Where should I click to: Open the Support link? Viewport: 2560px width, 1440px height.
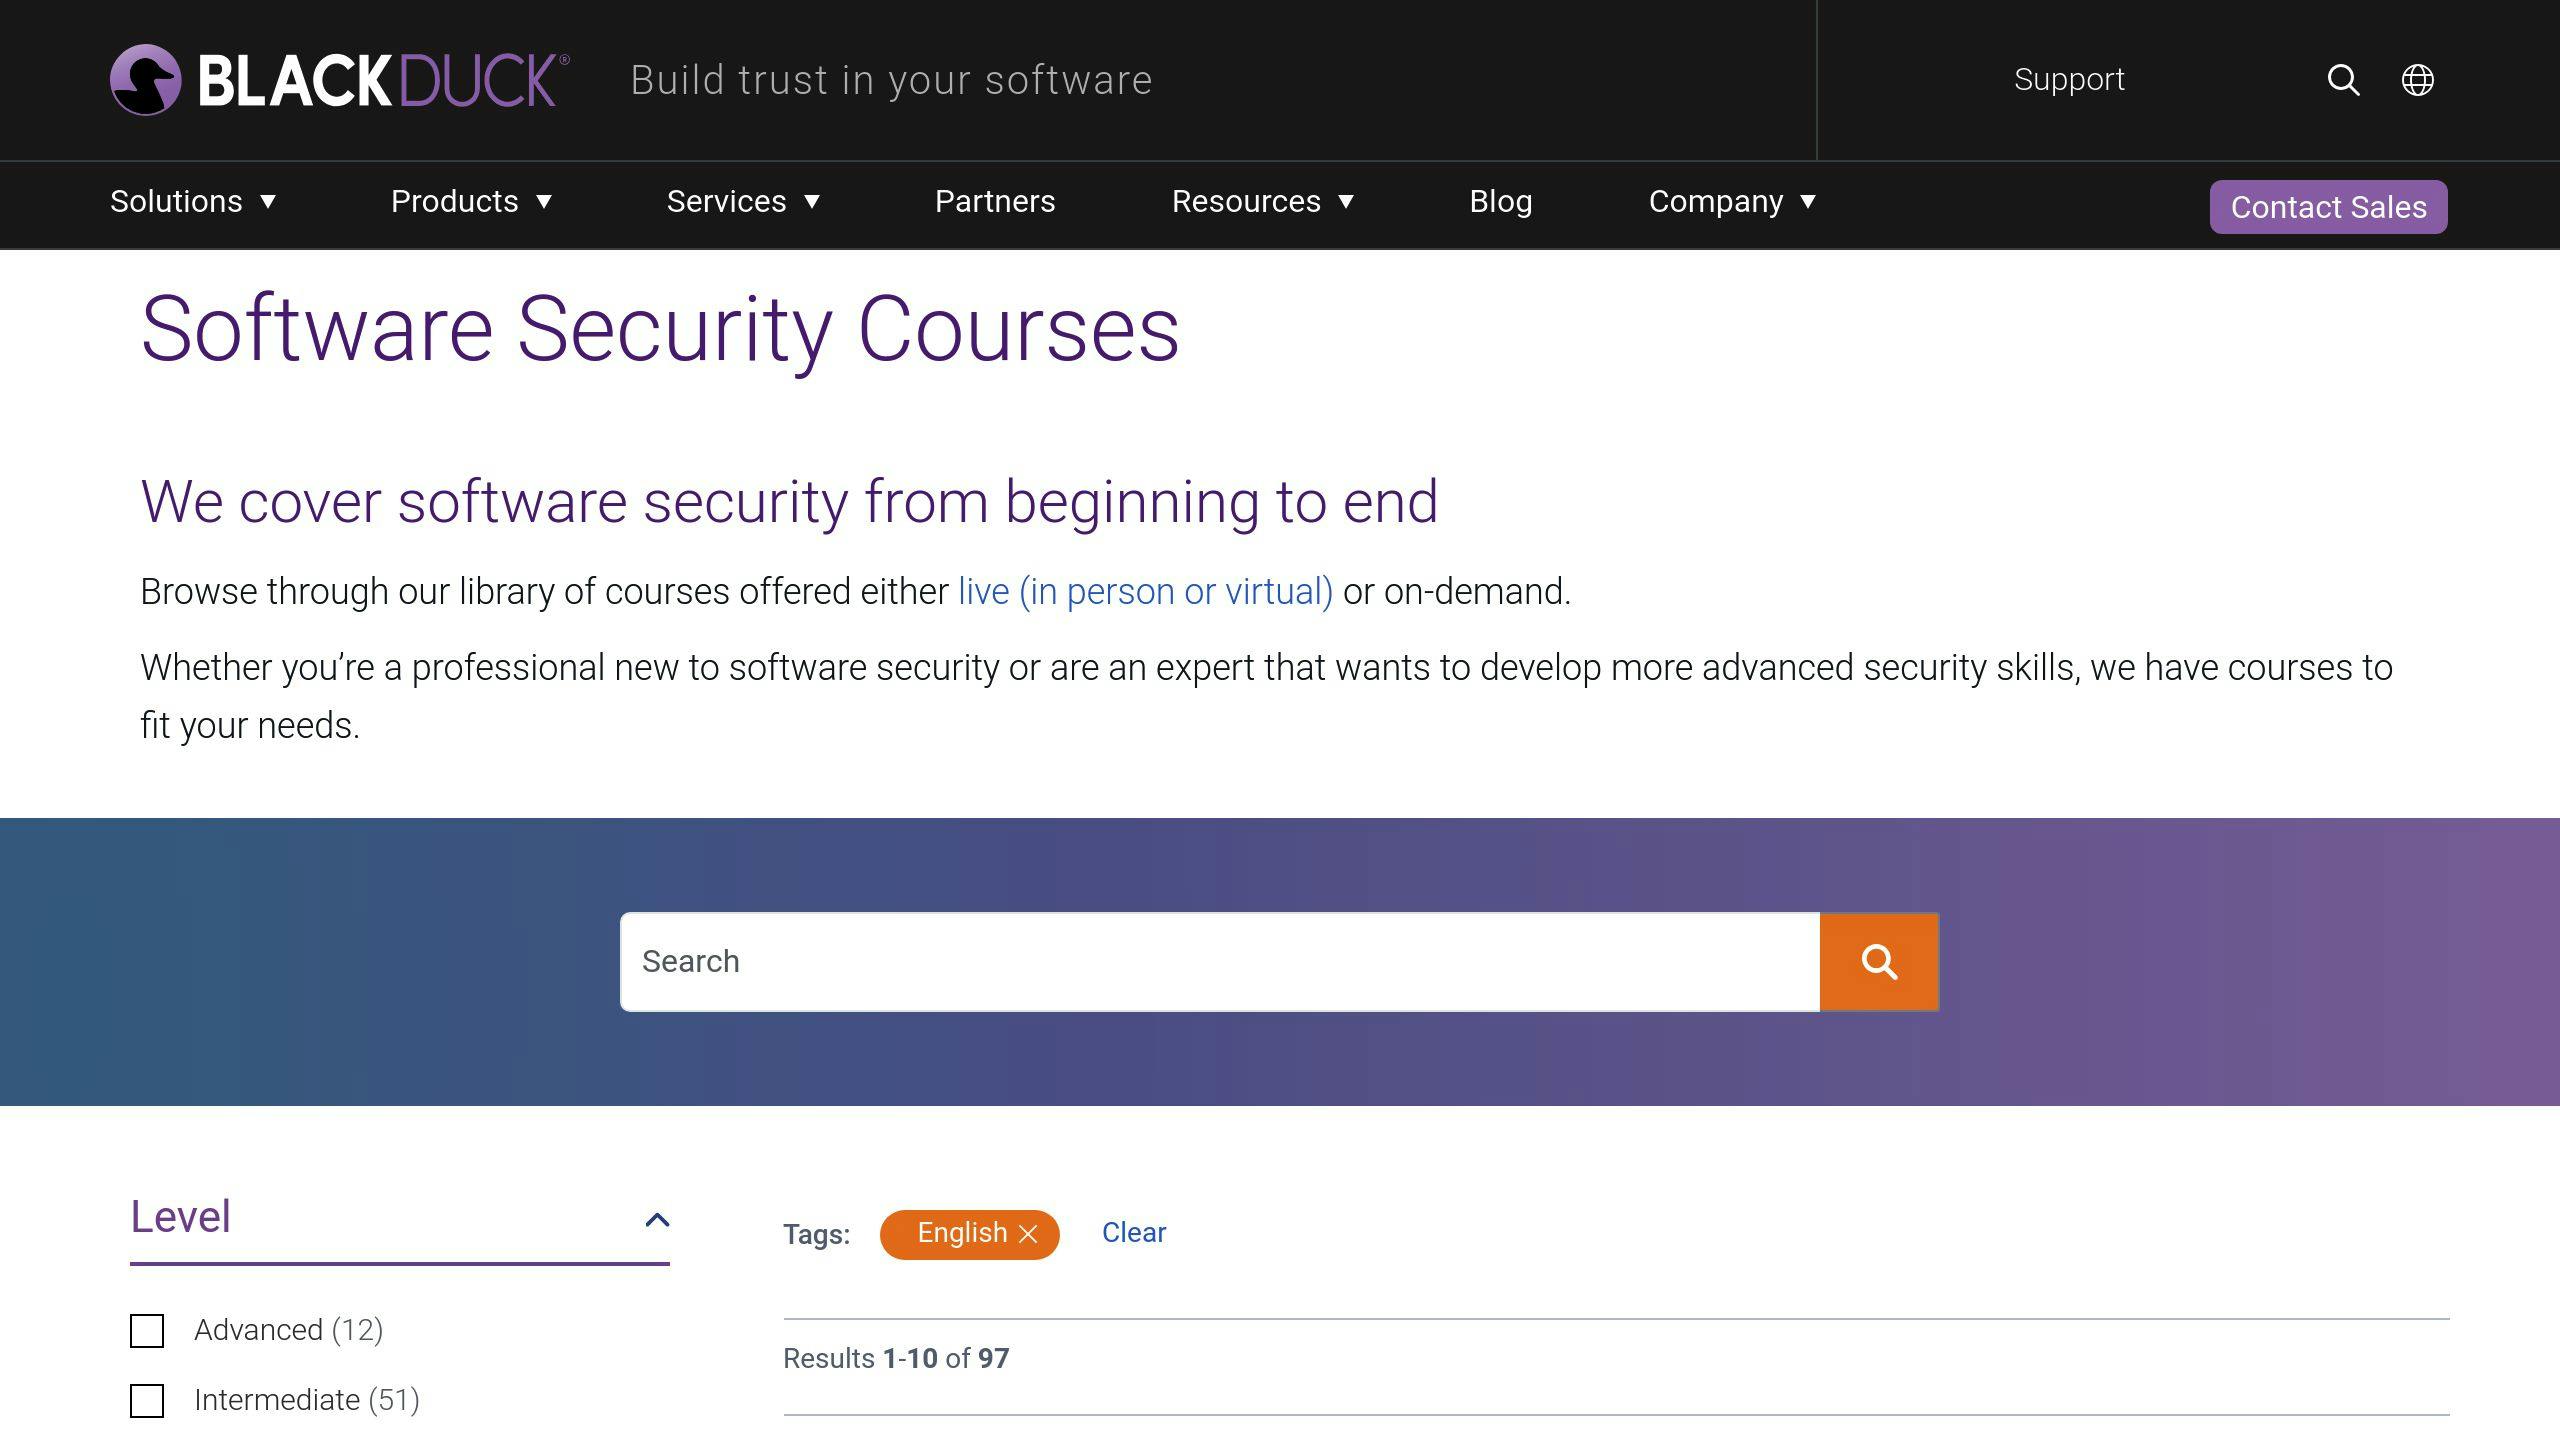[2069, 79]
